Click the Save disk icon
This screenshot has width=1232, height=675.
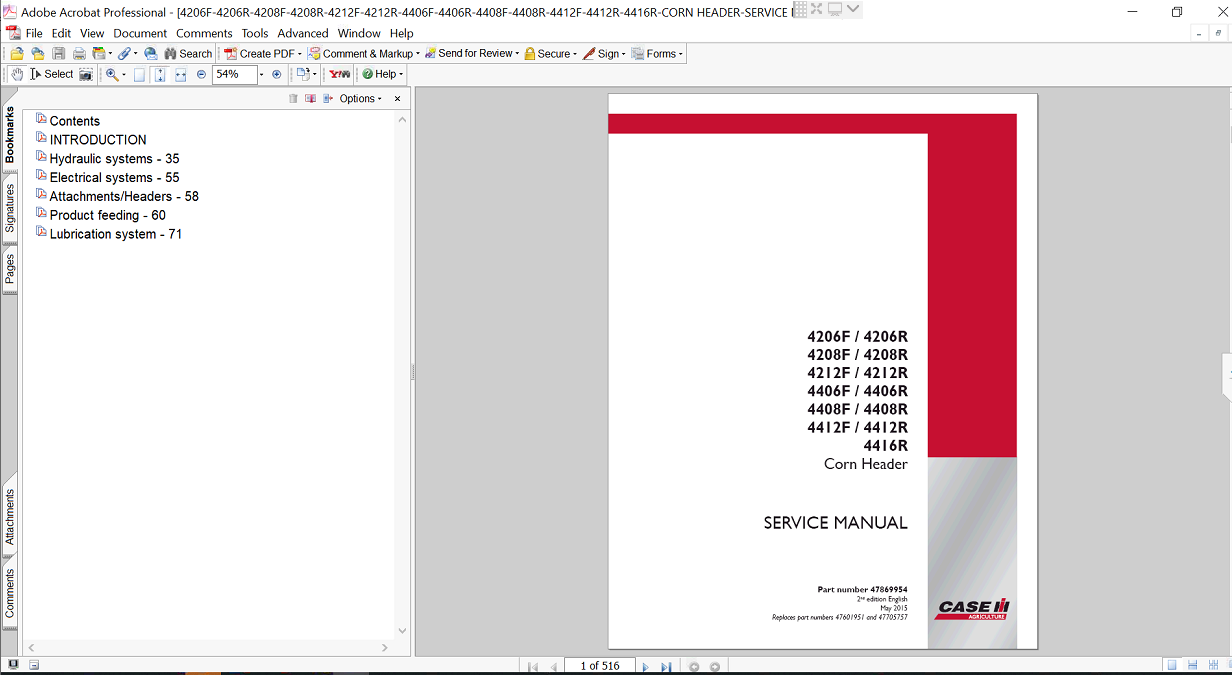(59, 54)
